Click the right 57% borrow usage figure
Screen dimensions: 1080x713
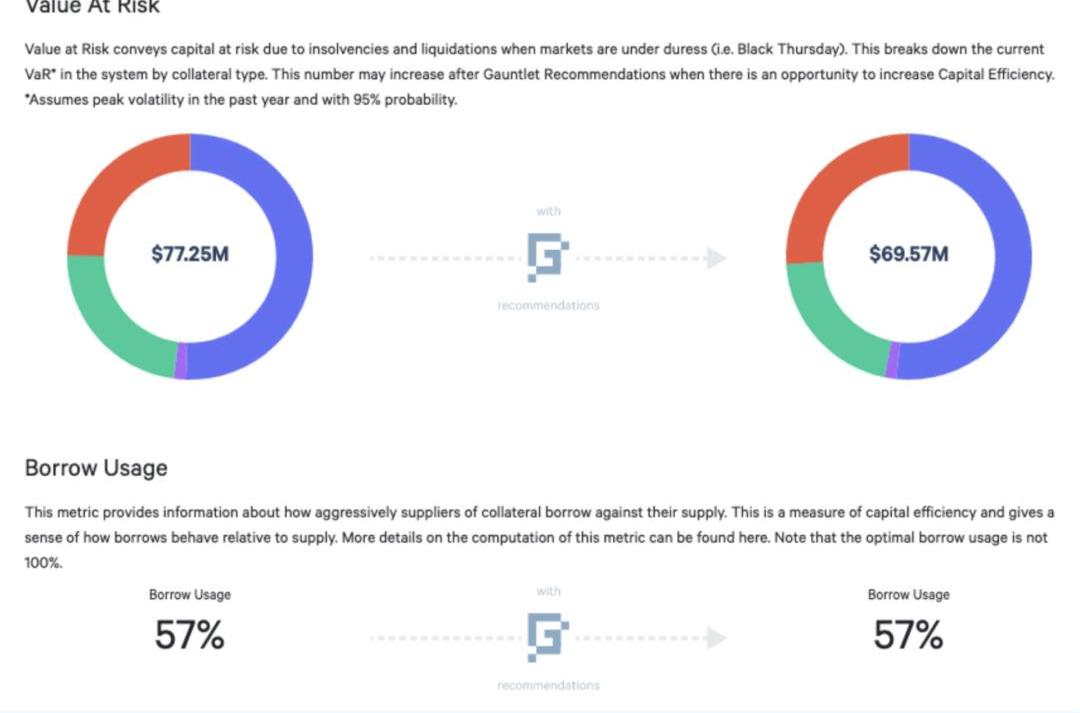pyautogui.click(x=908, y=635)
